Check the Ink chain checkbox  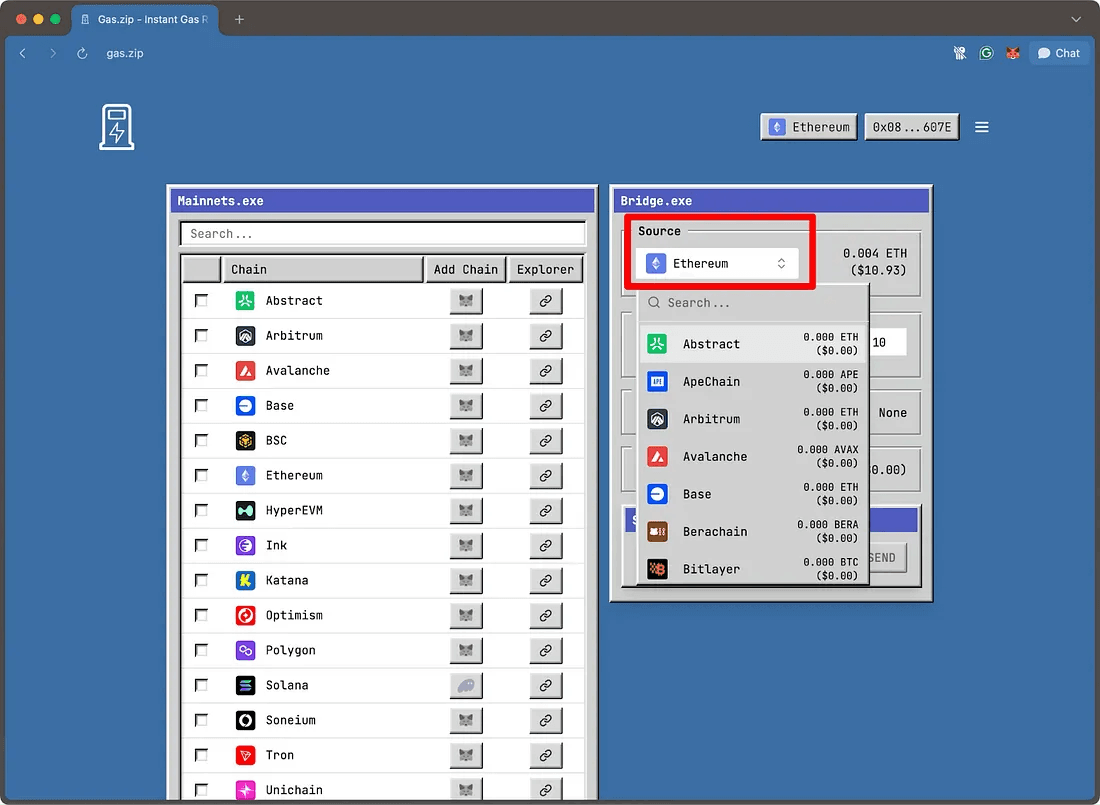(x=201, y=545)
